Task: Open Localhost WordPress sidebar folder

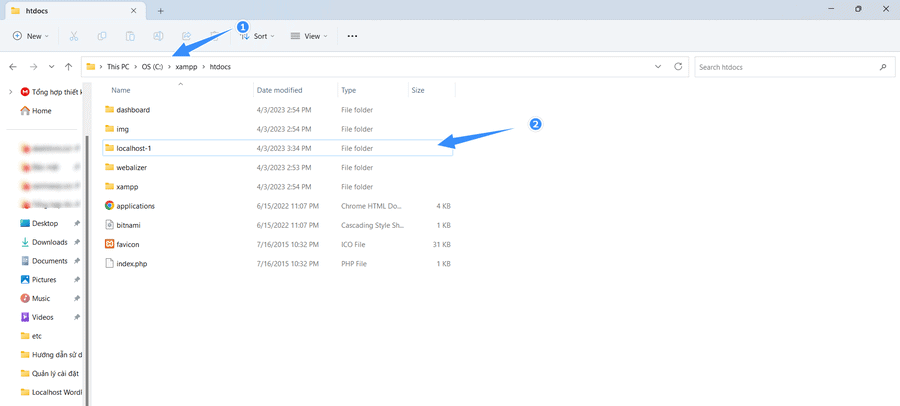Action: click(x=51, y=392)
